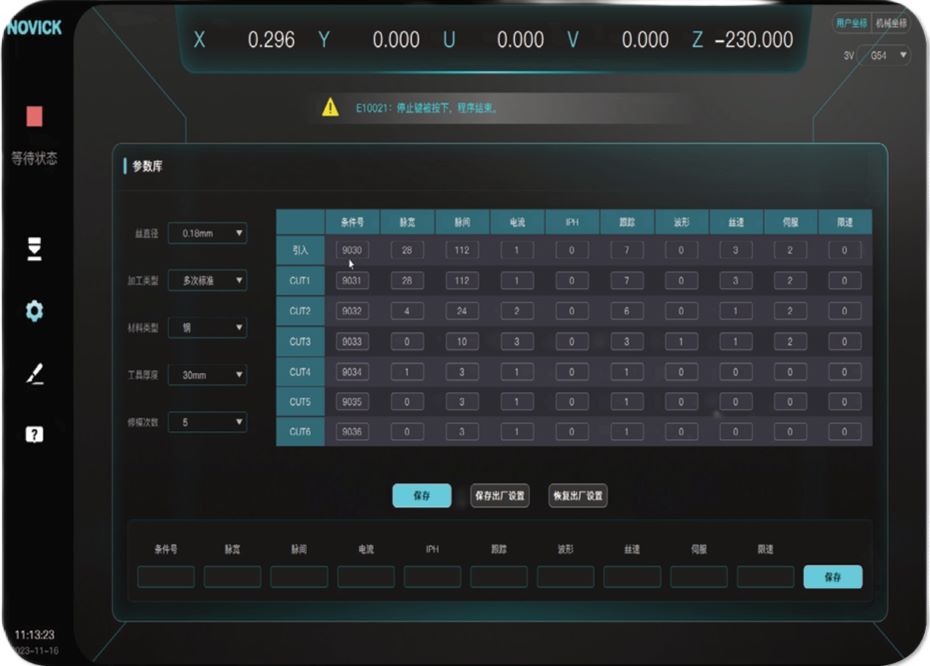
Task: Click the yellow warning triangle icon
Action: pos(330,108)
